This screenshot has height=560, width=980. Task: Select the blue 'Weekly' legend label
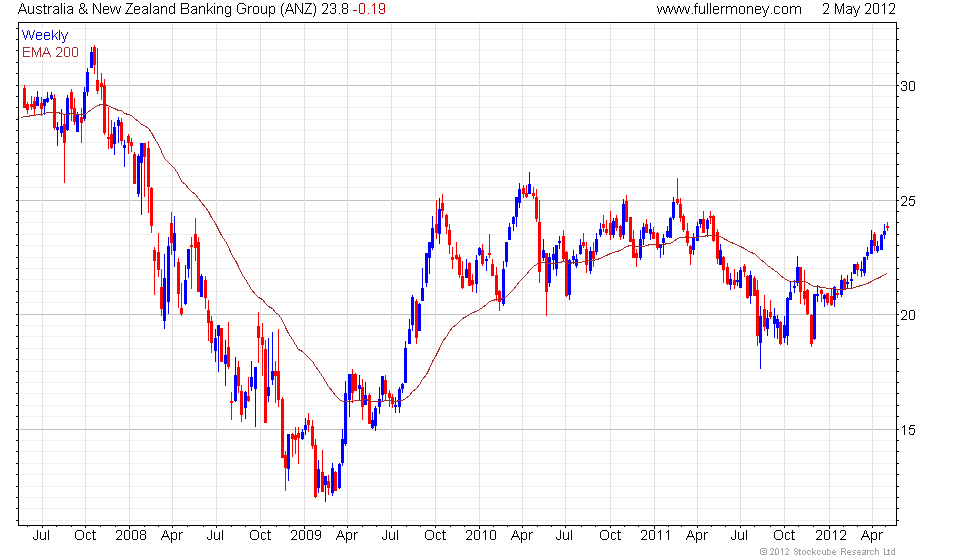point(45,36)
